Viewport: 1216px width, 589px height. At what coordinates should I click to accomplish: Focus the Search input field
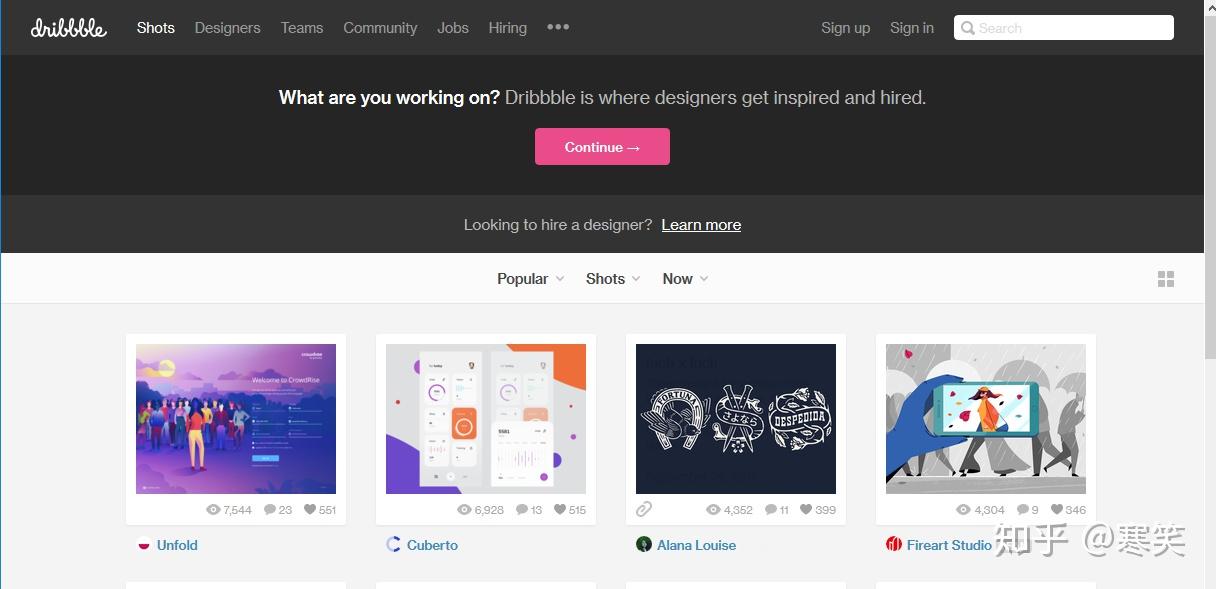click(1070, 28)
